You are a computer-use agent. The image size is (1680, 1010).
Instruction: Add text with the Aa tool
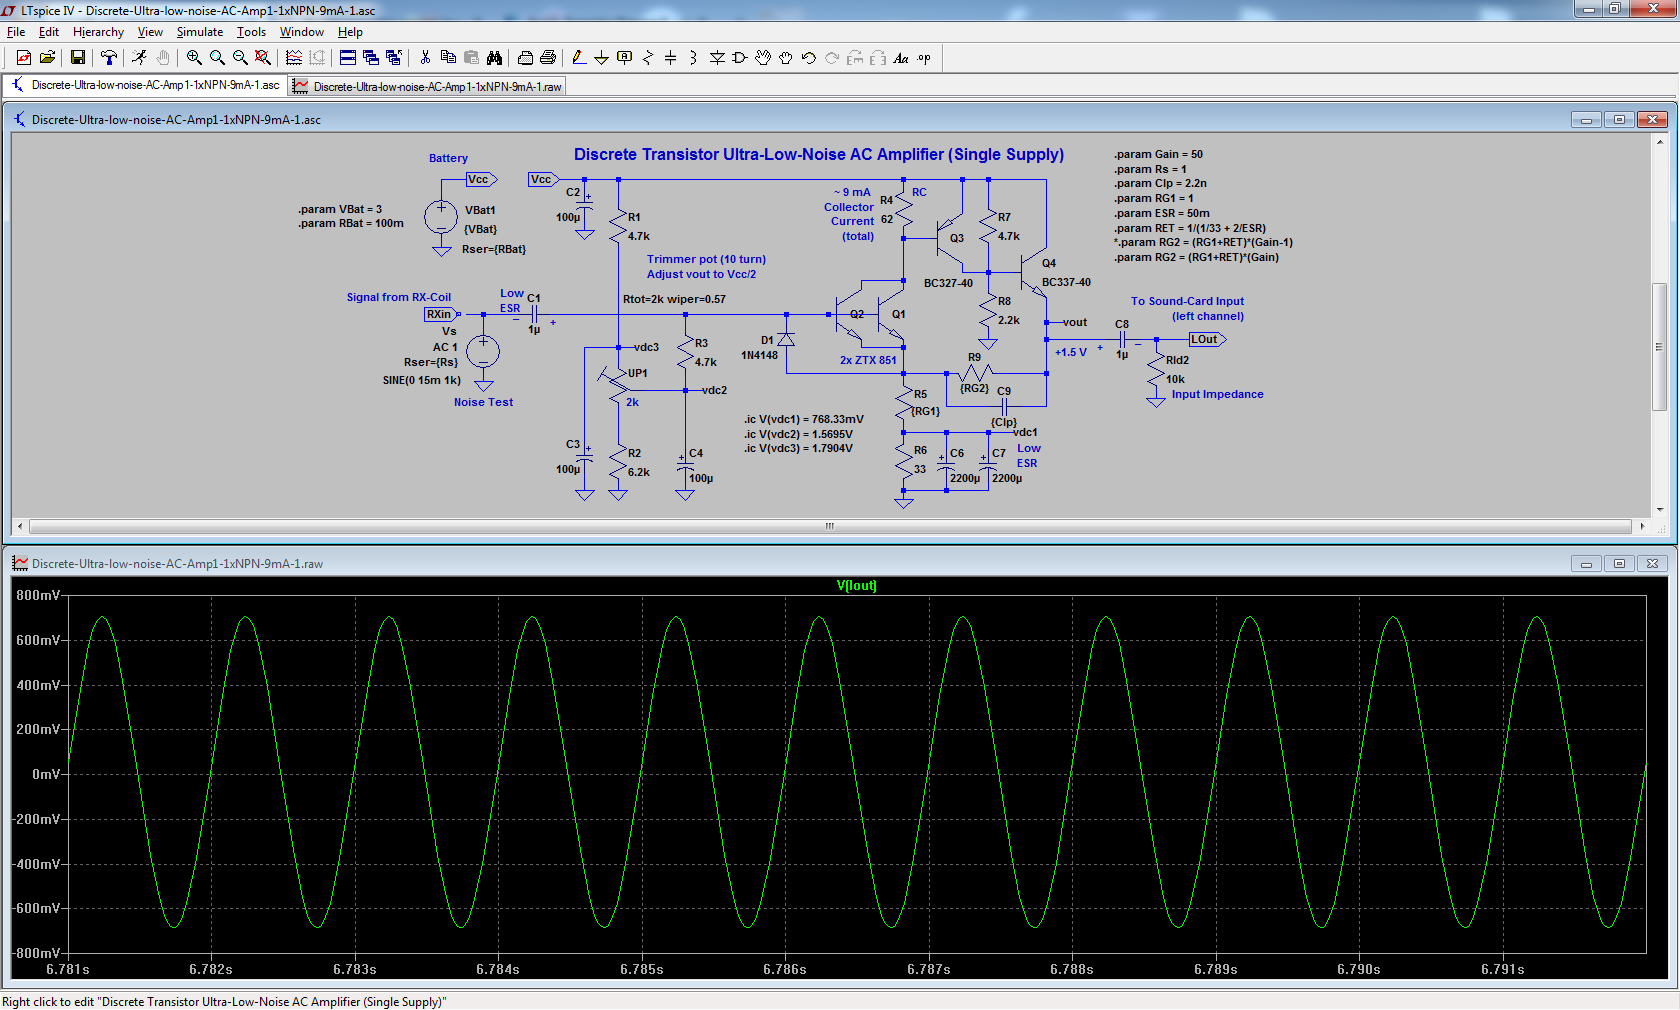coord(901,58)
